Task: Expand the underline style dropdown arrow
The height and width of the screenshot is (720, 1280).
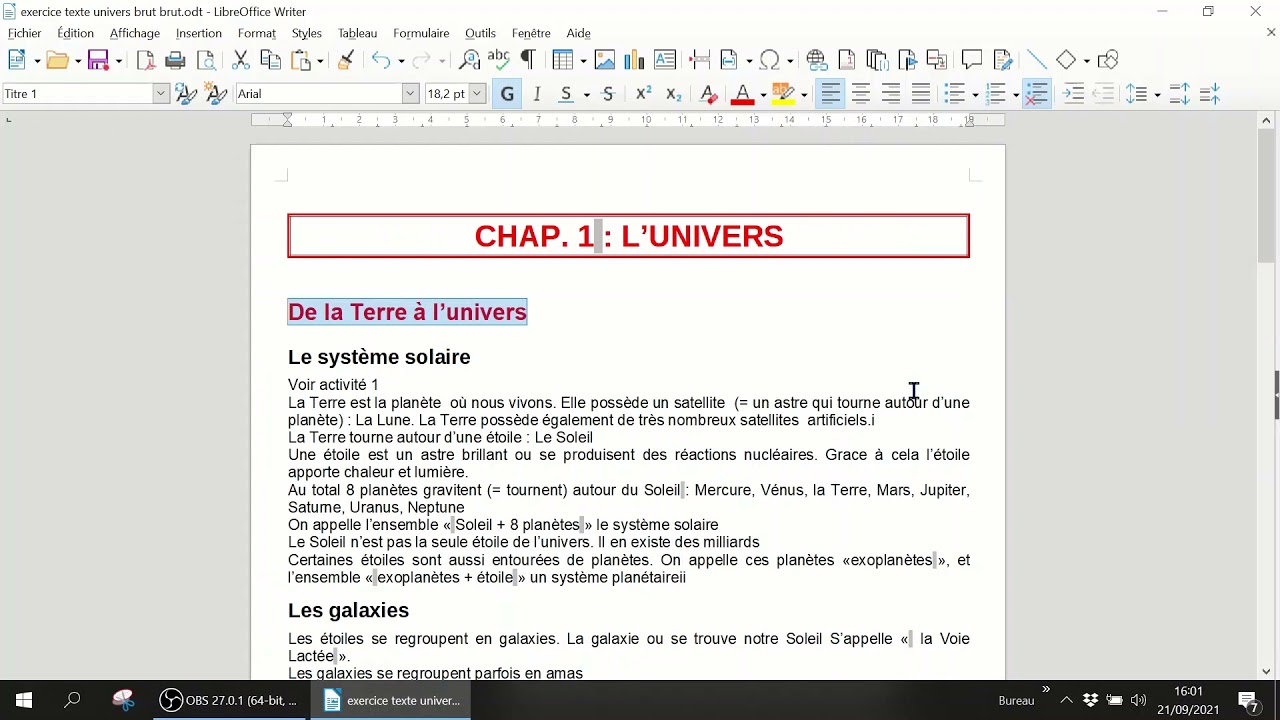Action: (x=587, y=95)
